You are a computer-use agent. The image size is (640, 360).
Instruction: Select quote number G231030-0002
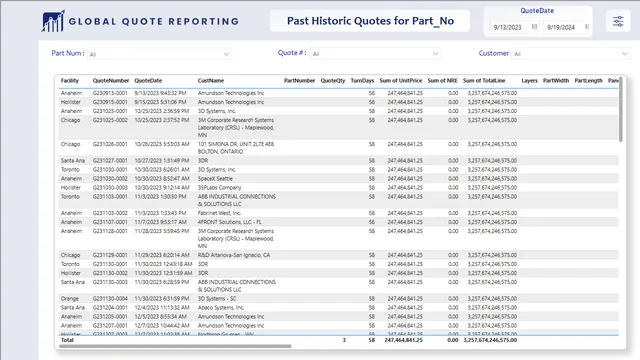coord(110,178)
